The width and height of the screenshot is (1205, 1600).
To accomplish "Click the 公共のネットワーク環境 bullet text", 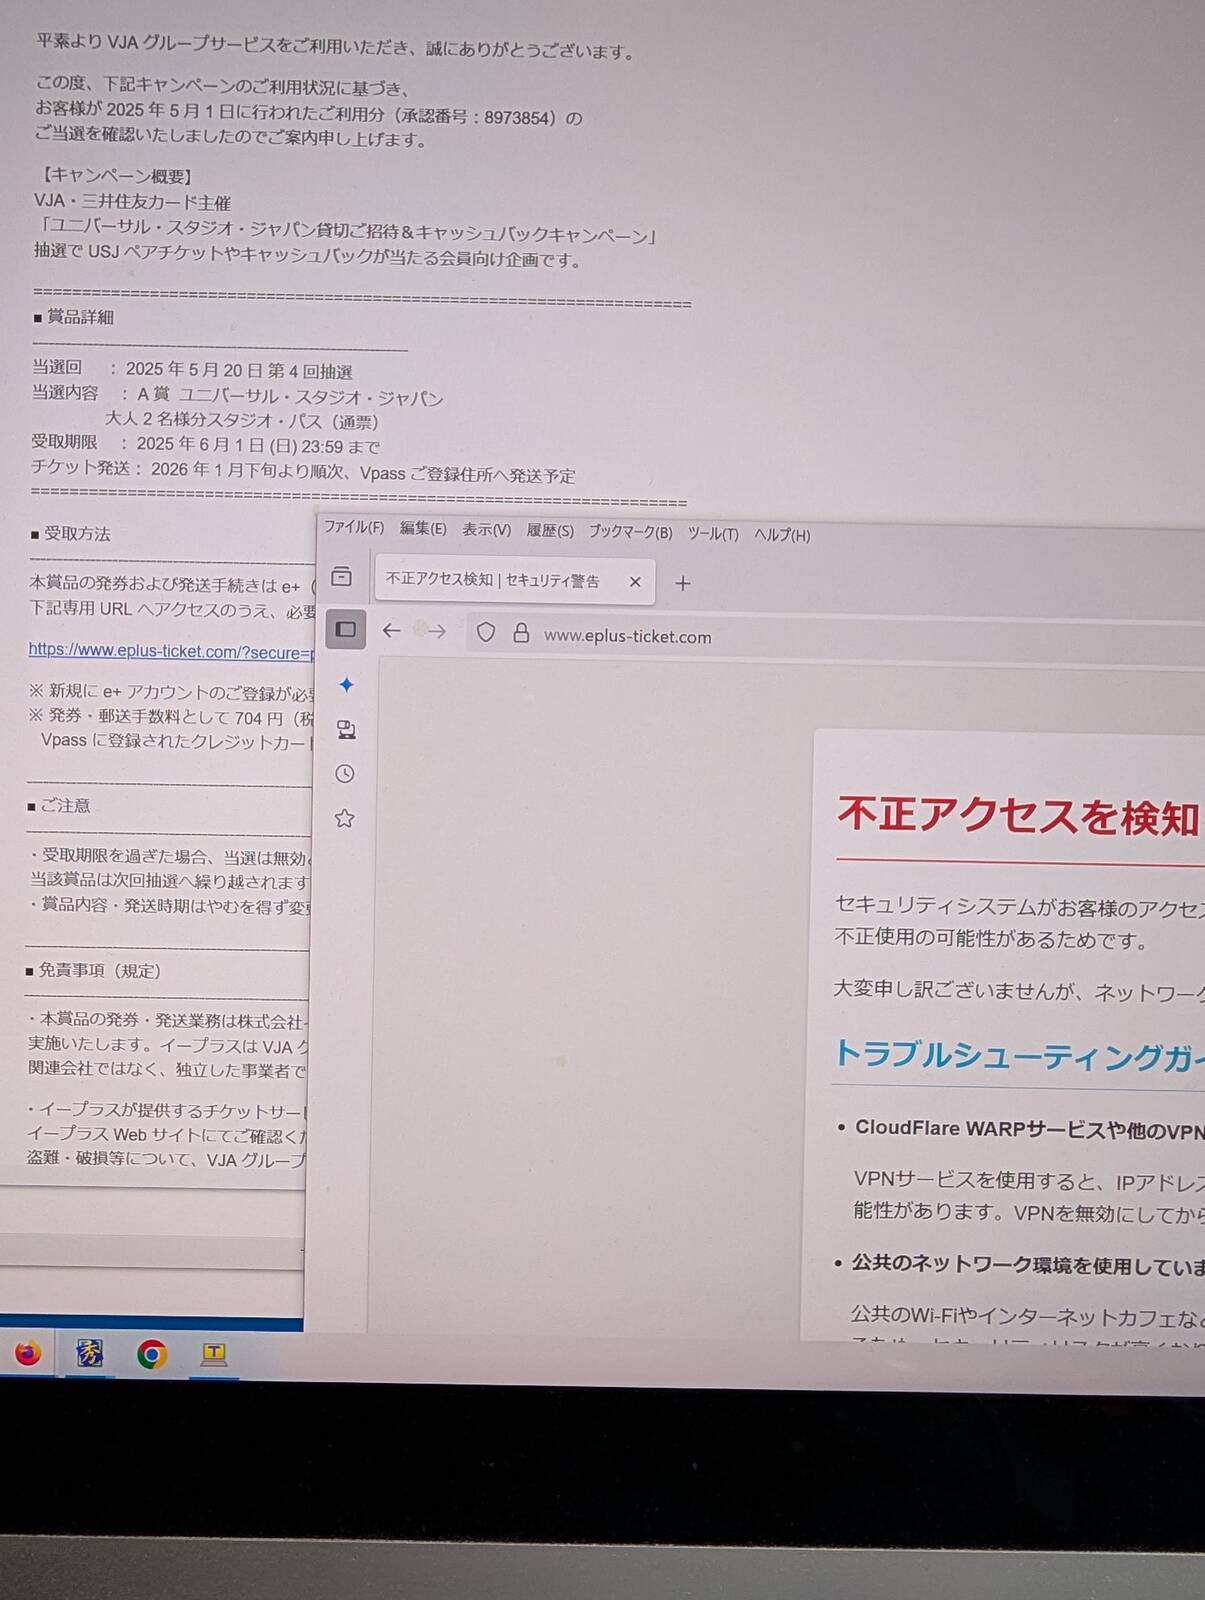I will pyautogui.click(x=1027, y=1265).
